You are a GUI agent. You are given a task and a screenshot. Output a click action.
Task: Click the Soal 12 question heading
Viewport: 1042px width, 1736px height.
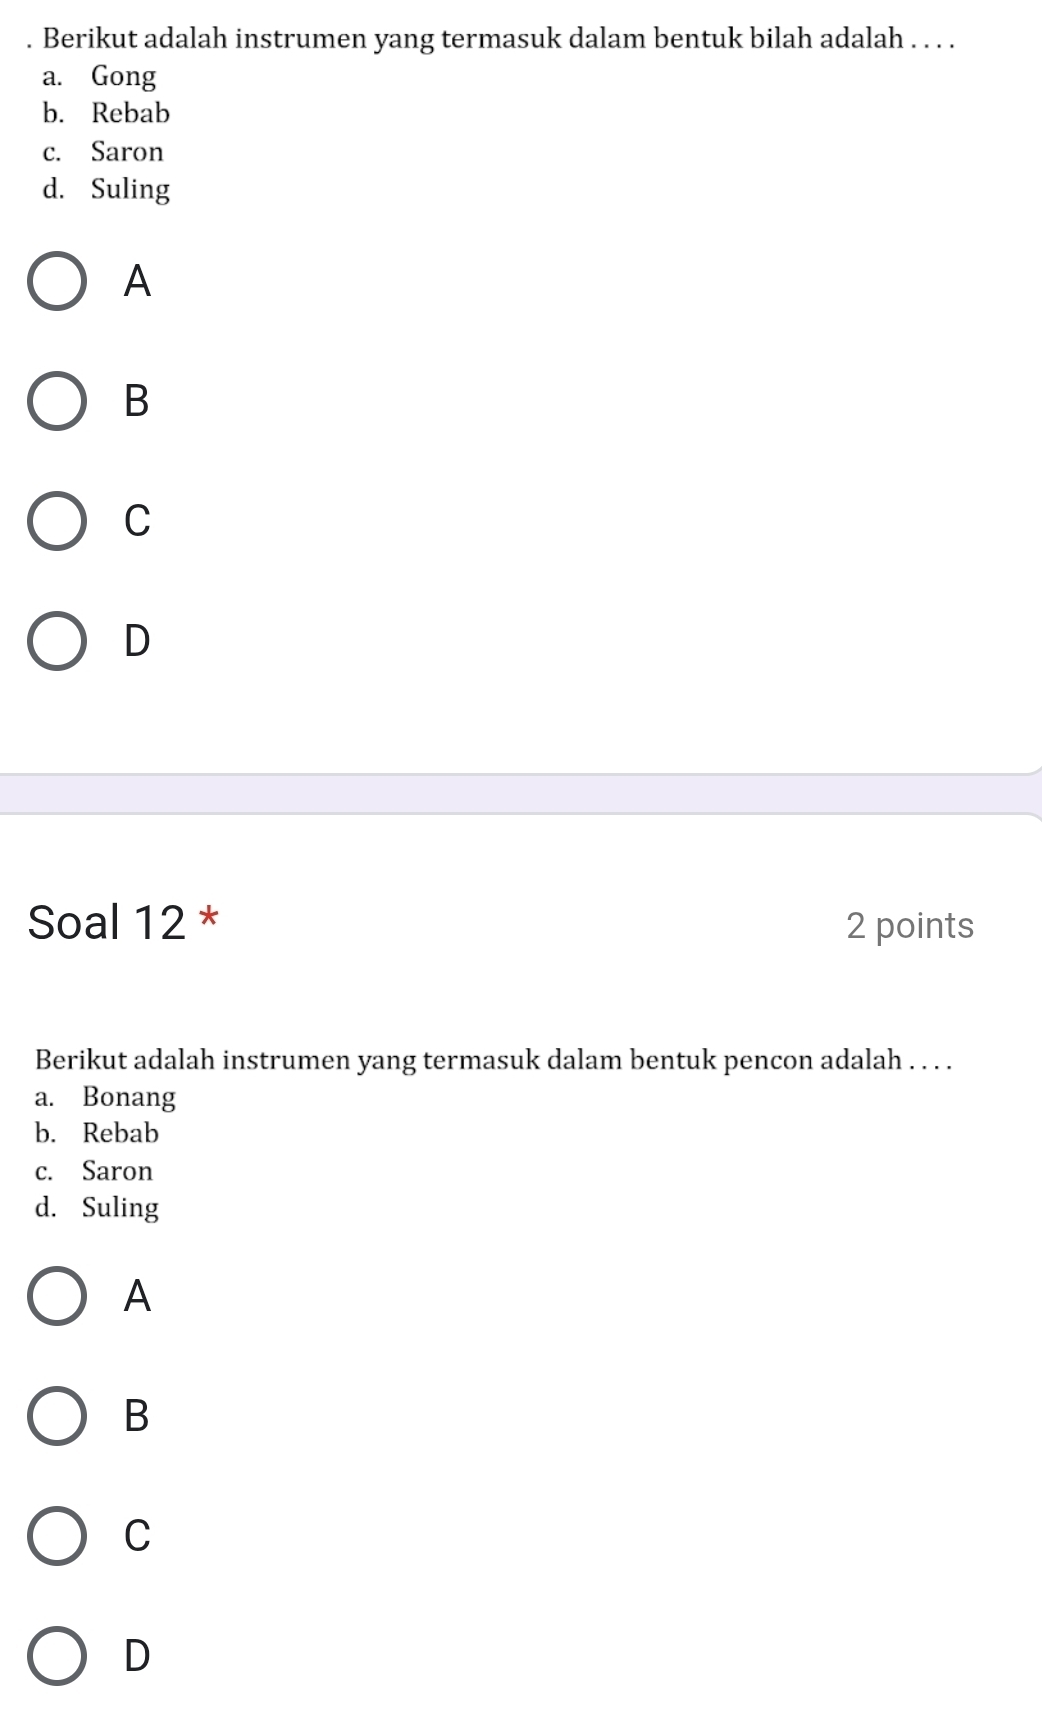[x=107, y=922]
